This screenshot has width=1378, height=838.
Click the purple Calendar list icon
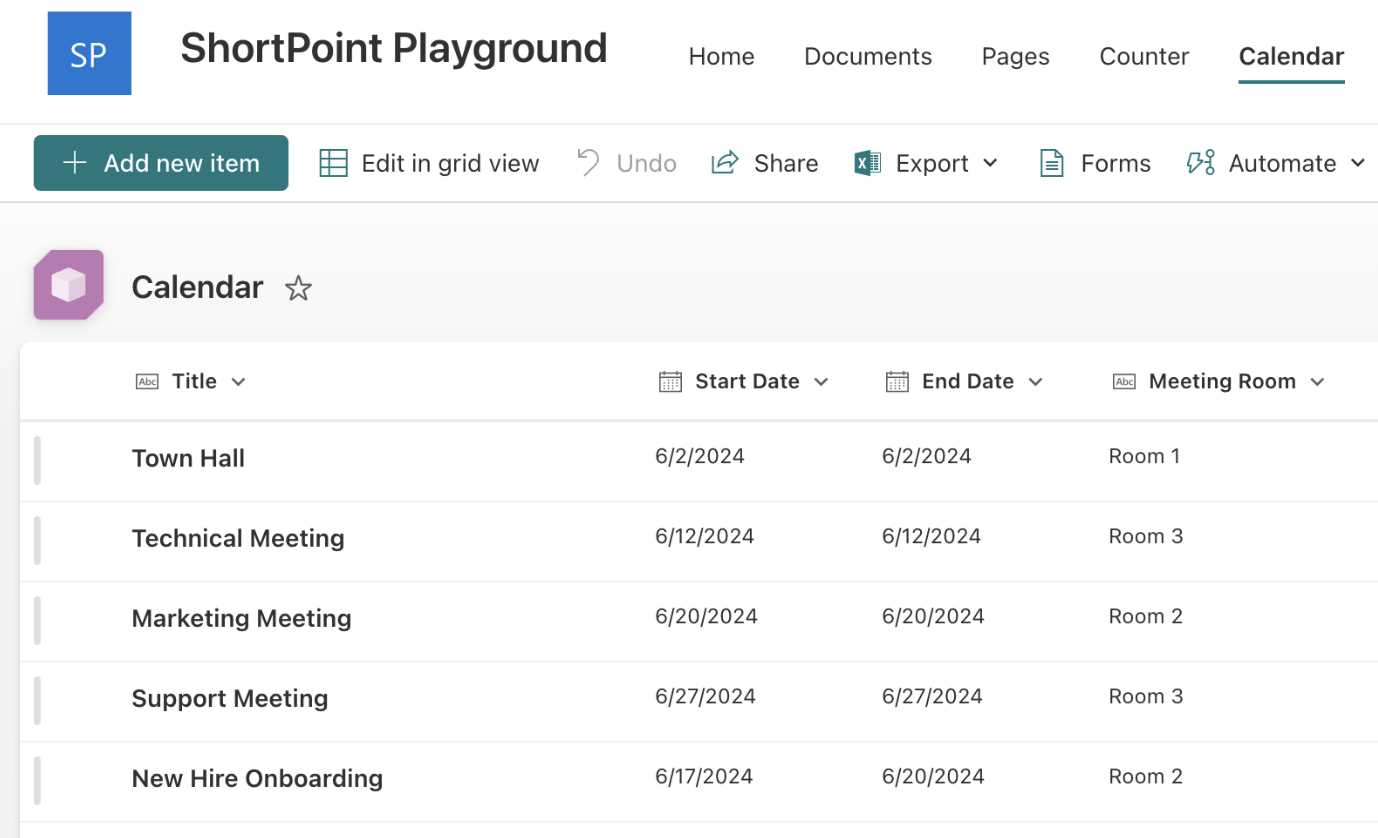coord(68,285)
